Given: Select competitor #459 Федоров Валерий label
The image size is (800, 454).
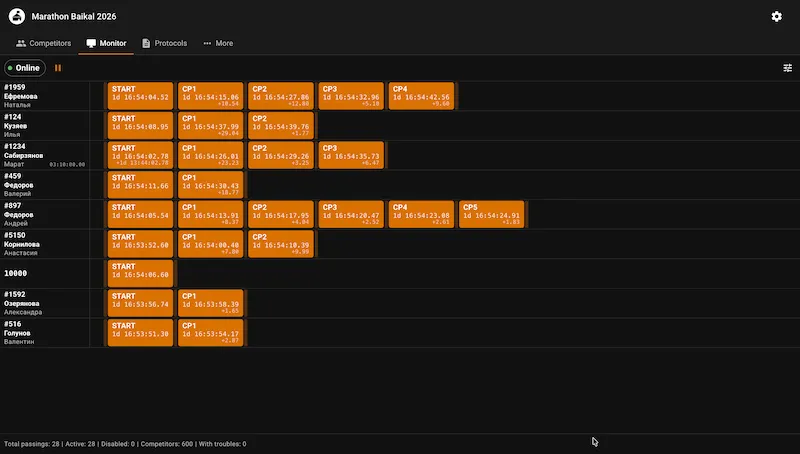Looking at the screenshot, I should (45, 185).
